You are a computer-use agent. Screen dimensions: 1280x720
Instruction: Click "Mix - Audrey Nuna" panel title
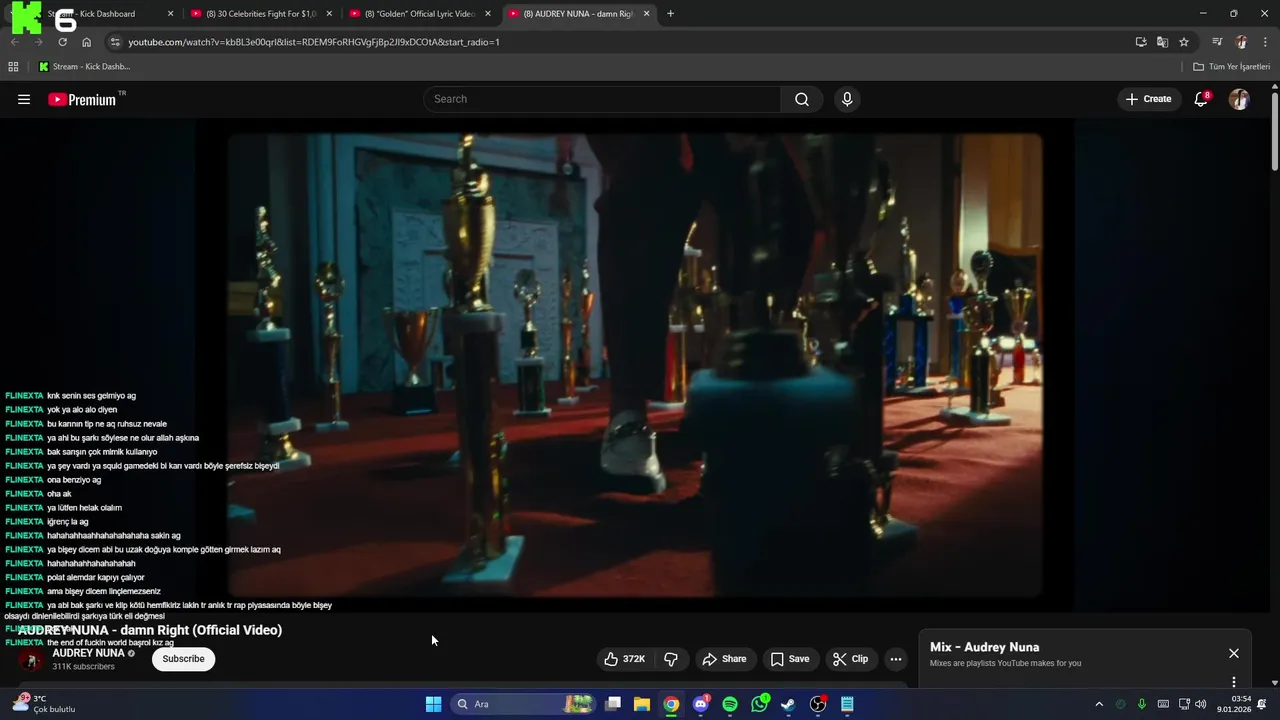(x=984, y=647)
